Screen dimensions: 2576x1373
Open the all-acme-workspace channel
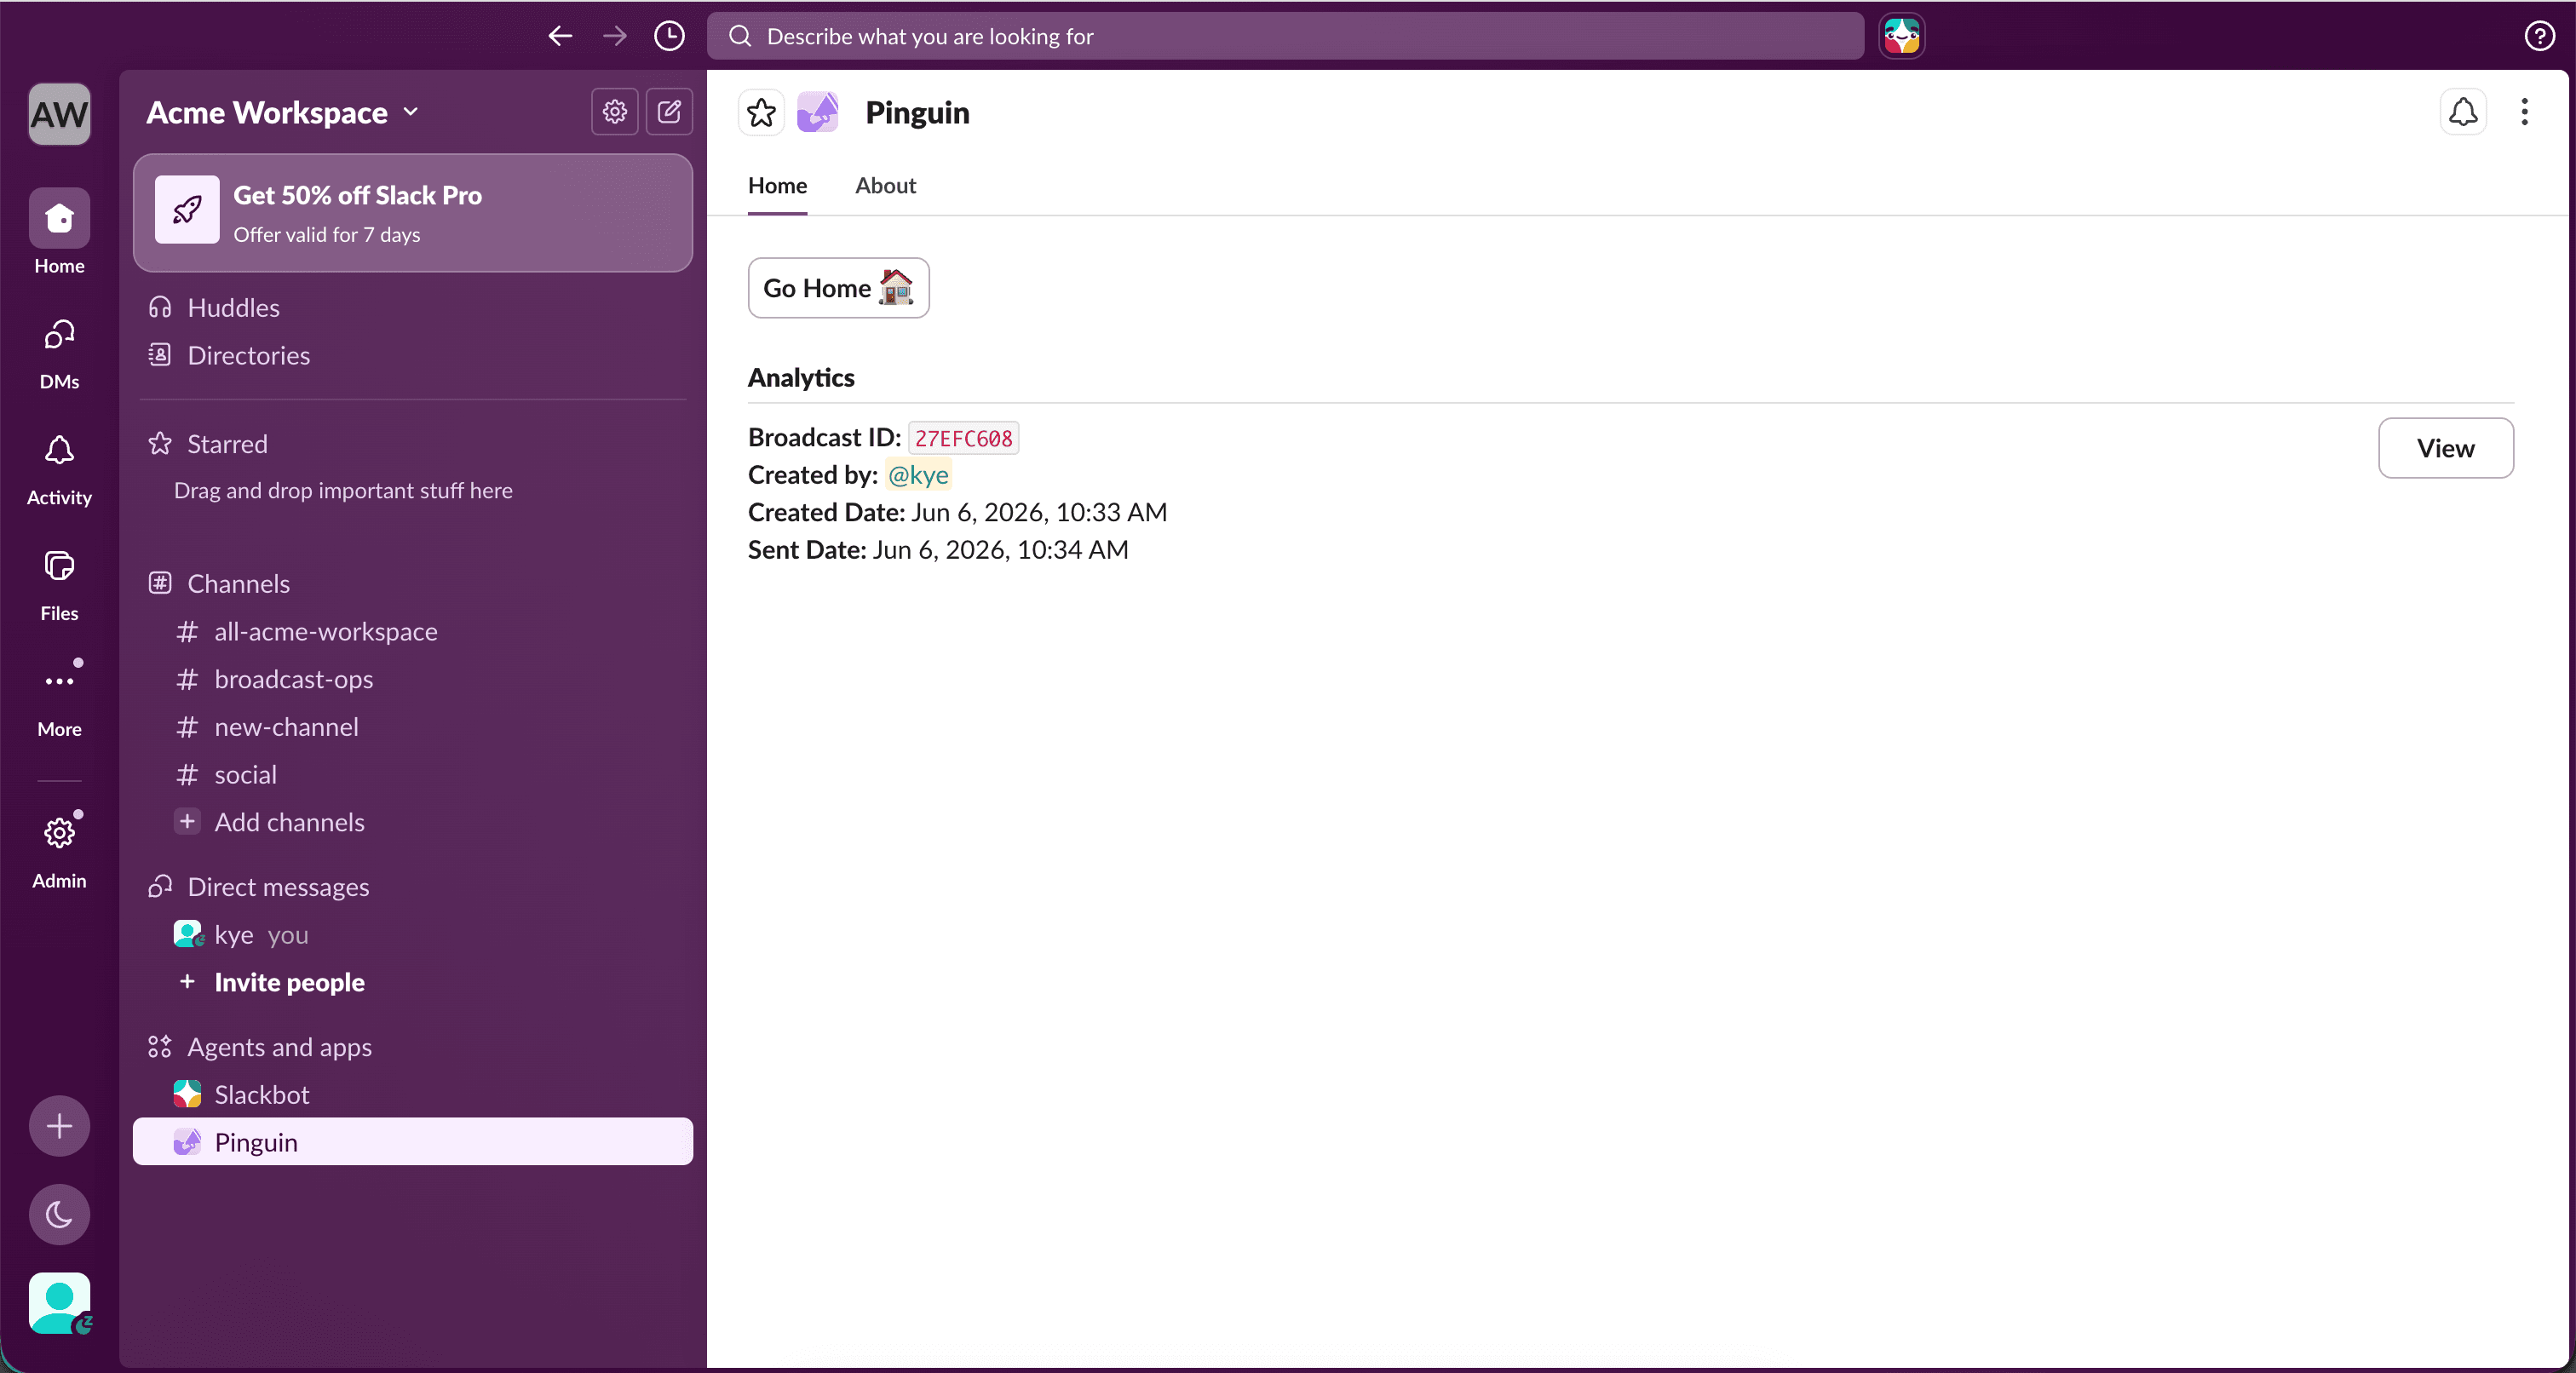(413, 632)
